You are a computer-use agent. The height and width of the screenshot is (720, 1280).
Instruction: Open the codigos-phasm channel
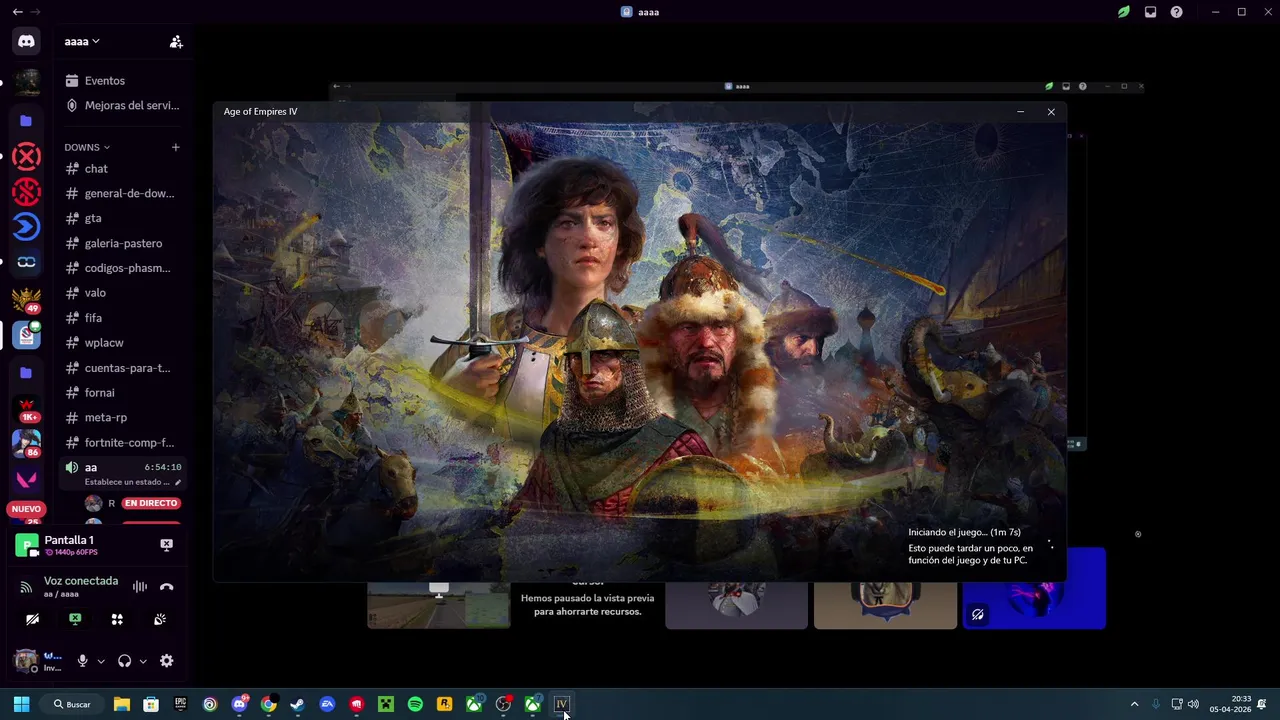click(123, 268)
